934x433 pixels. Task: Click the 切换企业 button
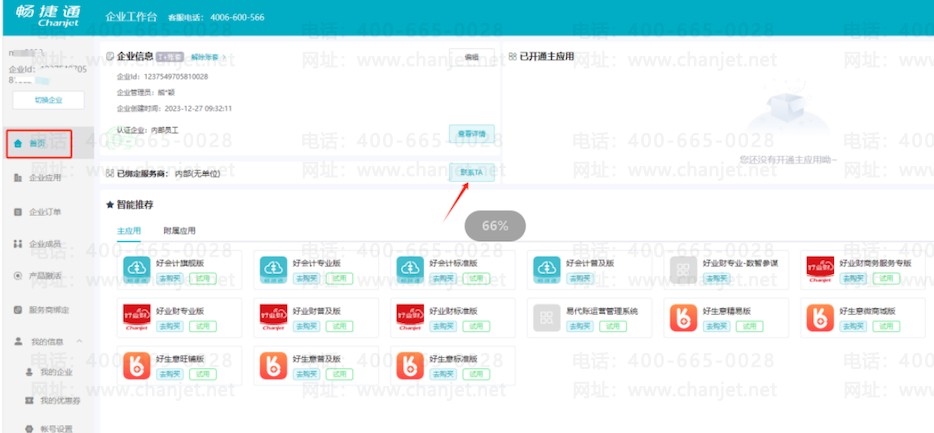48,100
